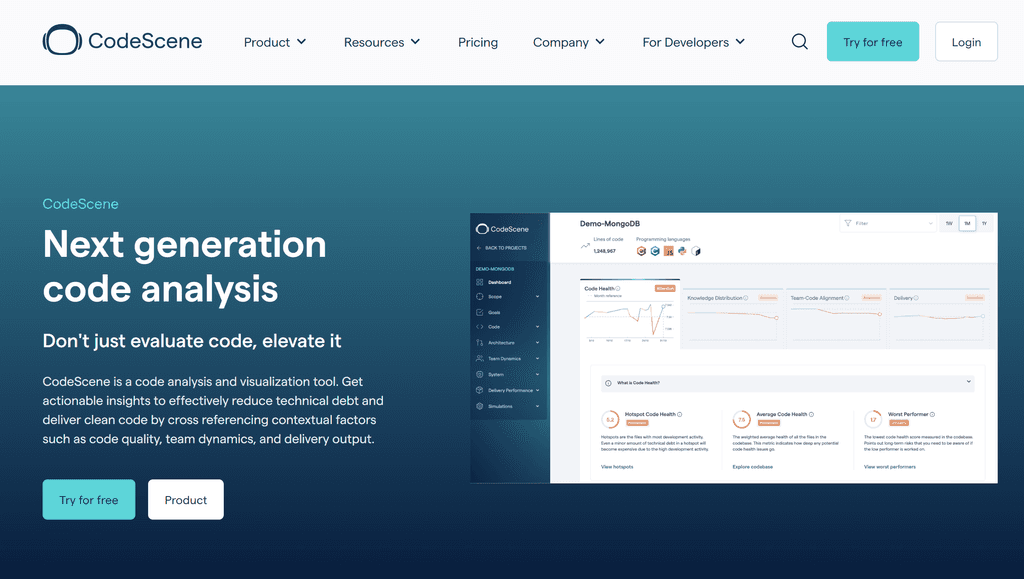
Task: Click the CodeScene logo
Action: 122,40
